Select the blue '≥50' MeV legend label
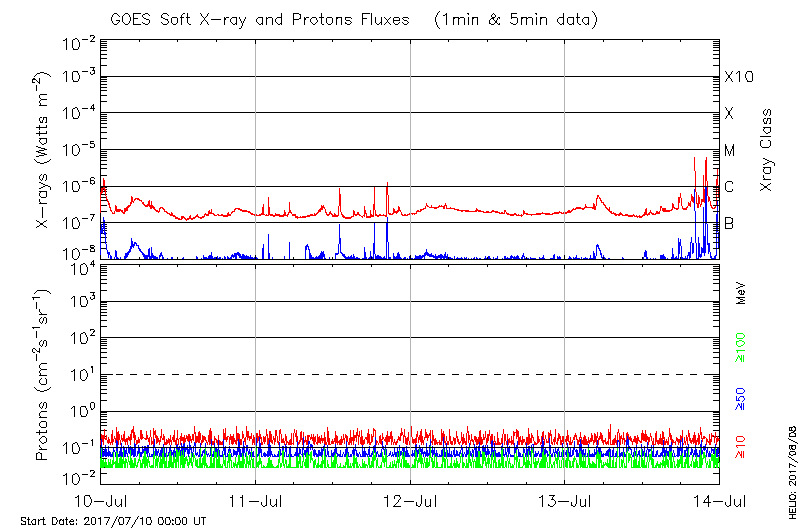 [741, 398]
